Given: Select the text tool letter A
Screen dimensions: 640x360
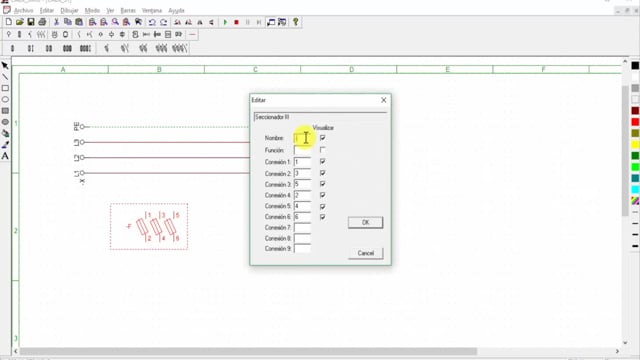Looking at the screenshot, I should 5,156.
